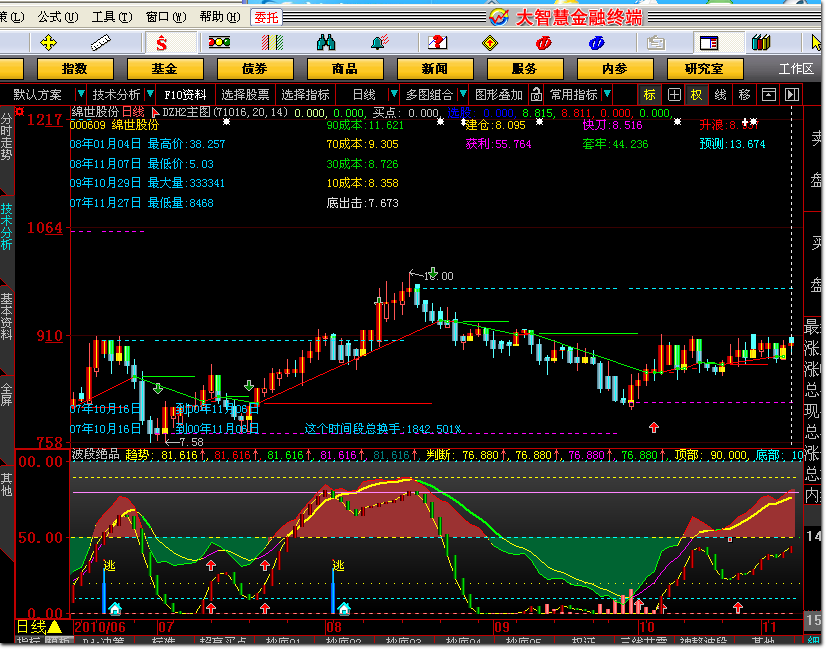Switch to the 分时走势 side tab
This screenshot has width=827, height=649.
coord(7,136)
